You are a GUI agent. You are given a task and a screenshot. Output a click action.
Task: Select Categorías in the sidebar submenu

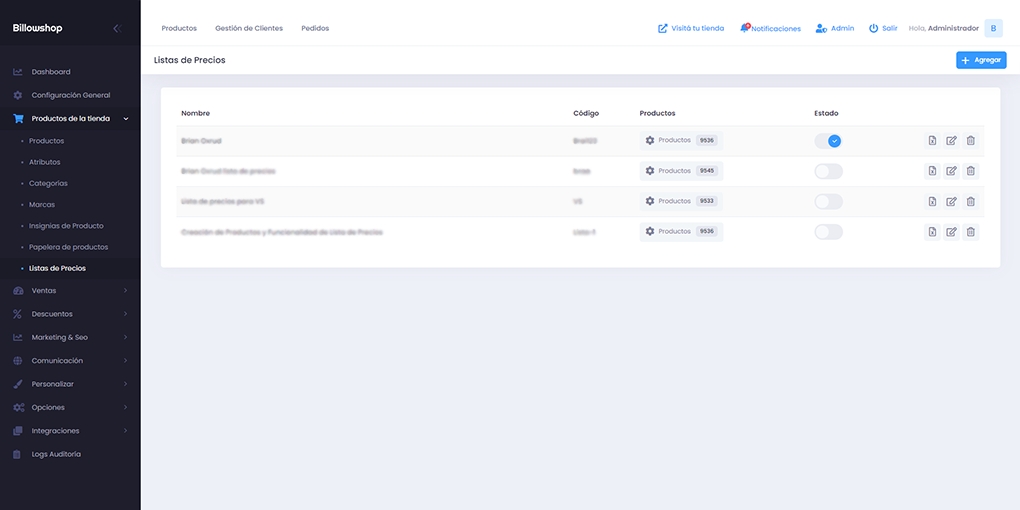[48, 183]
